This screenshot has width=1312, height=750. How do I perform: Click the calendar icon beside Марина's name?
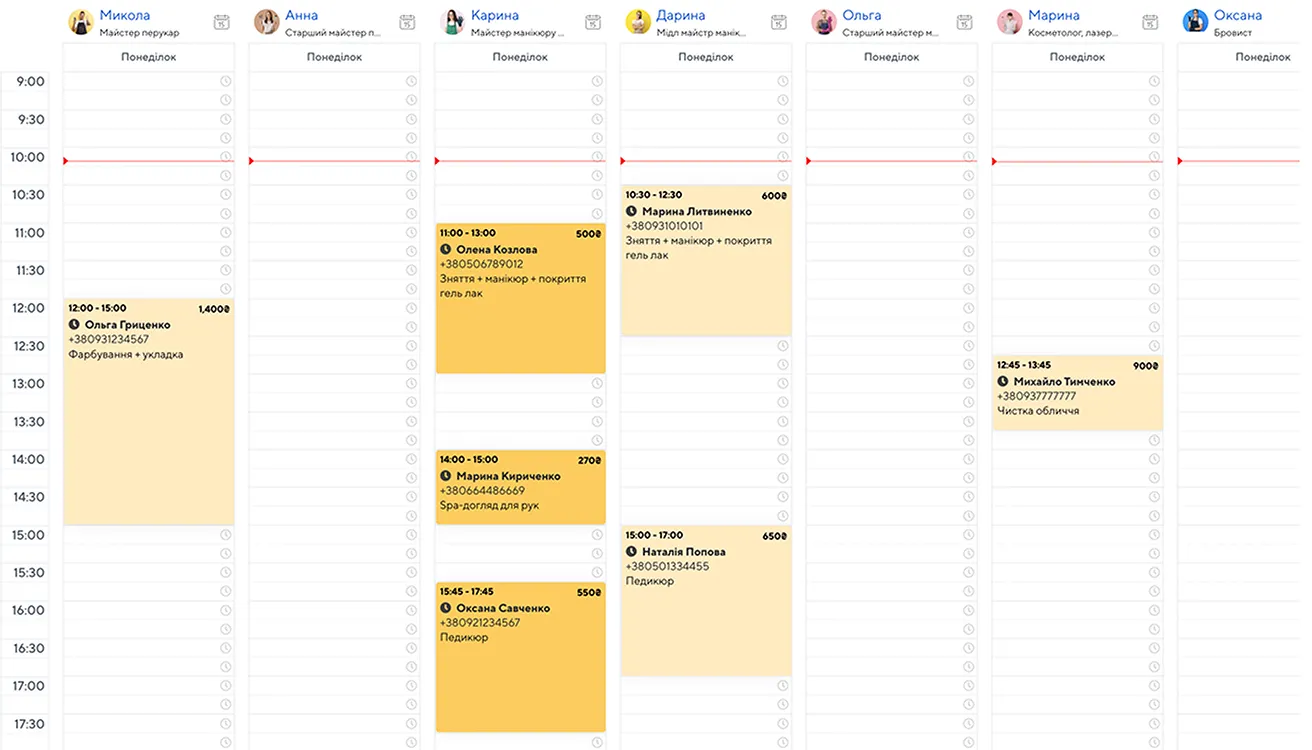(1150, 22)
